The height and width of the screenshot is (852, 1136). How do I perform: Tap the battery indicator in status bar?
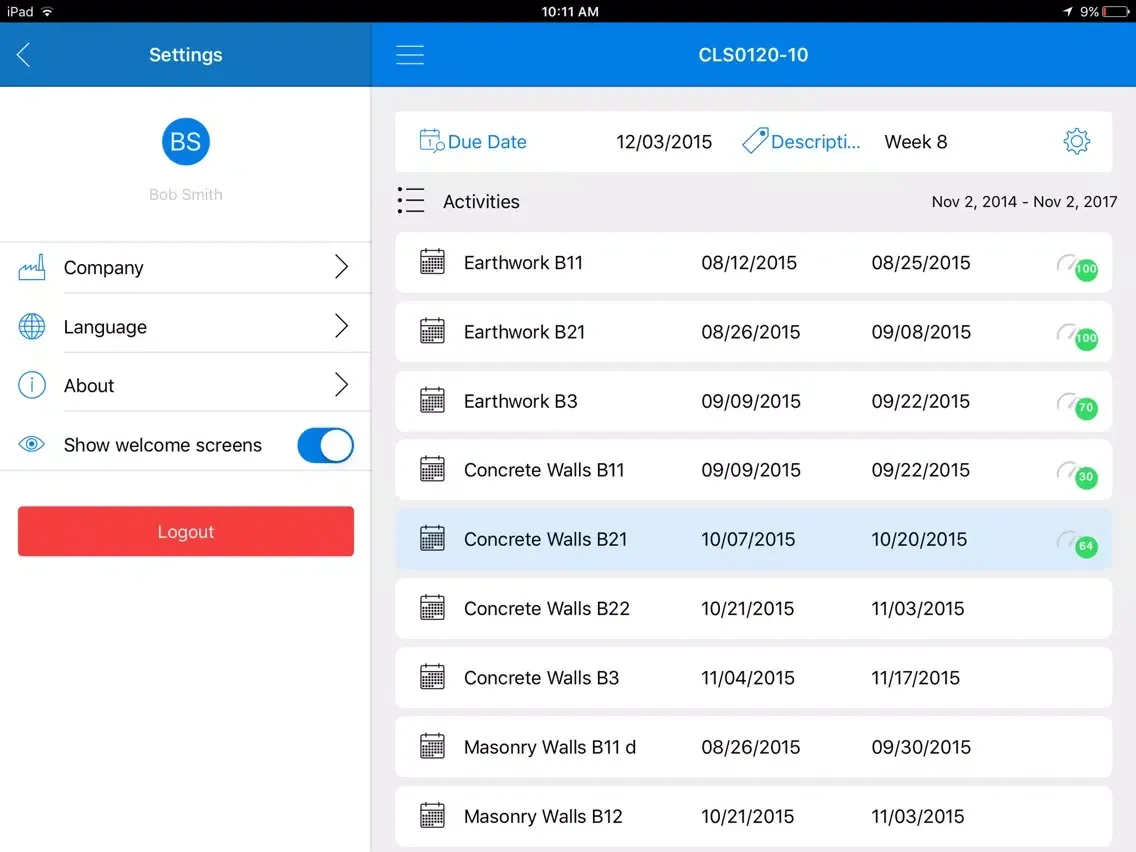point(1116,12)
